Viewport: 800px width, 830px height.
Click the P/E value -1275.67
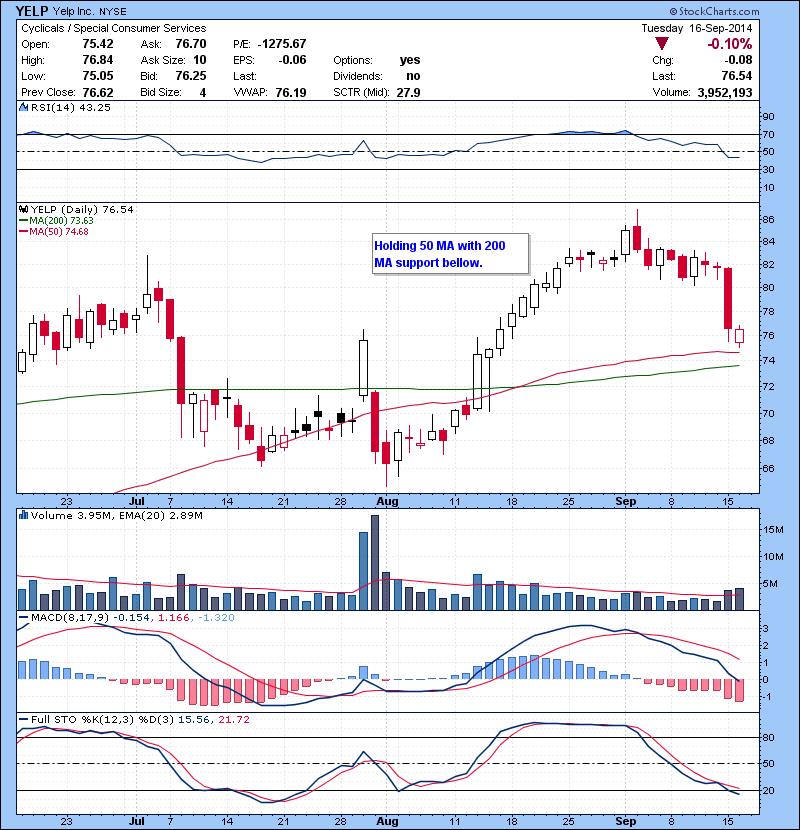tap(282, 44)
